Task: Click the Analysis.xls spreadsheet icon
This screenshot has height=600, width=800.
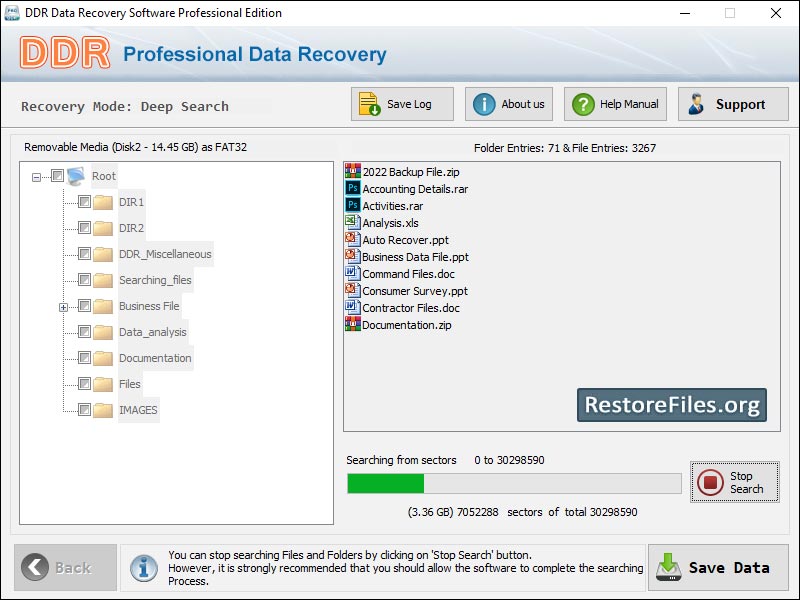Action: point(352,223)
